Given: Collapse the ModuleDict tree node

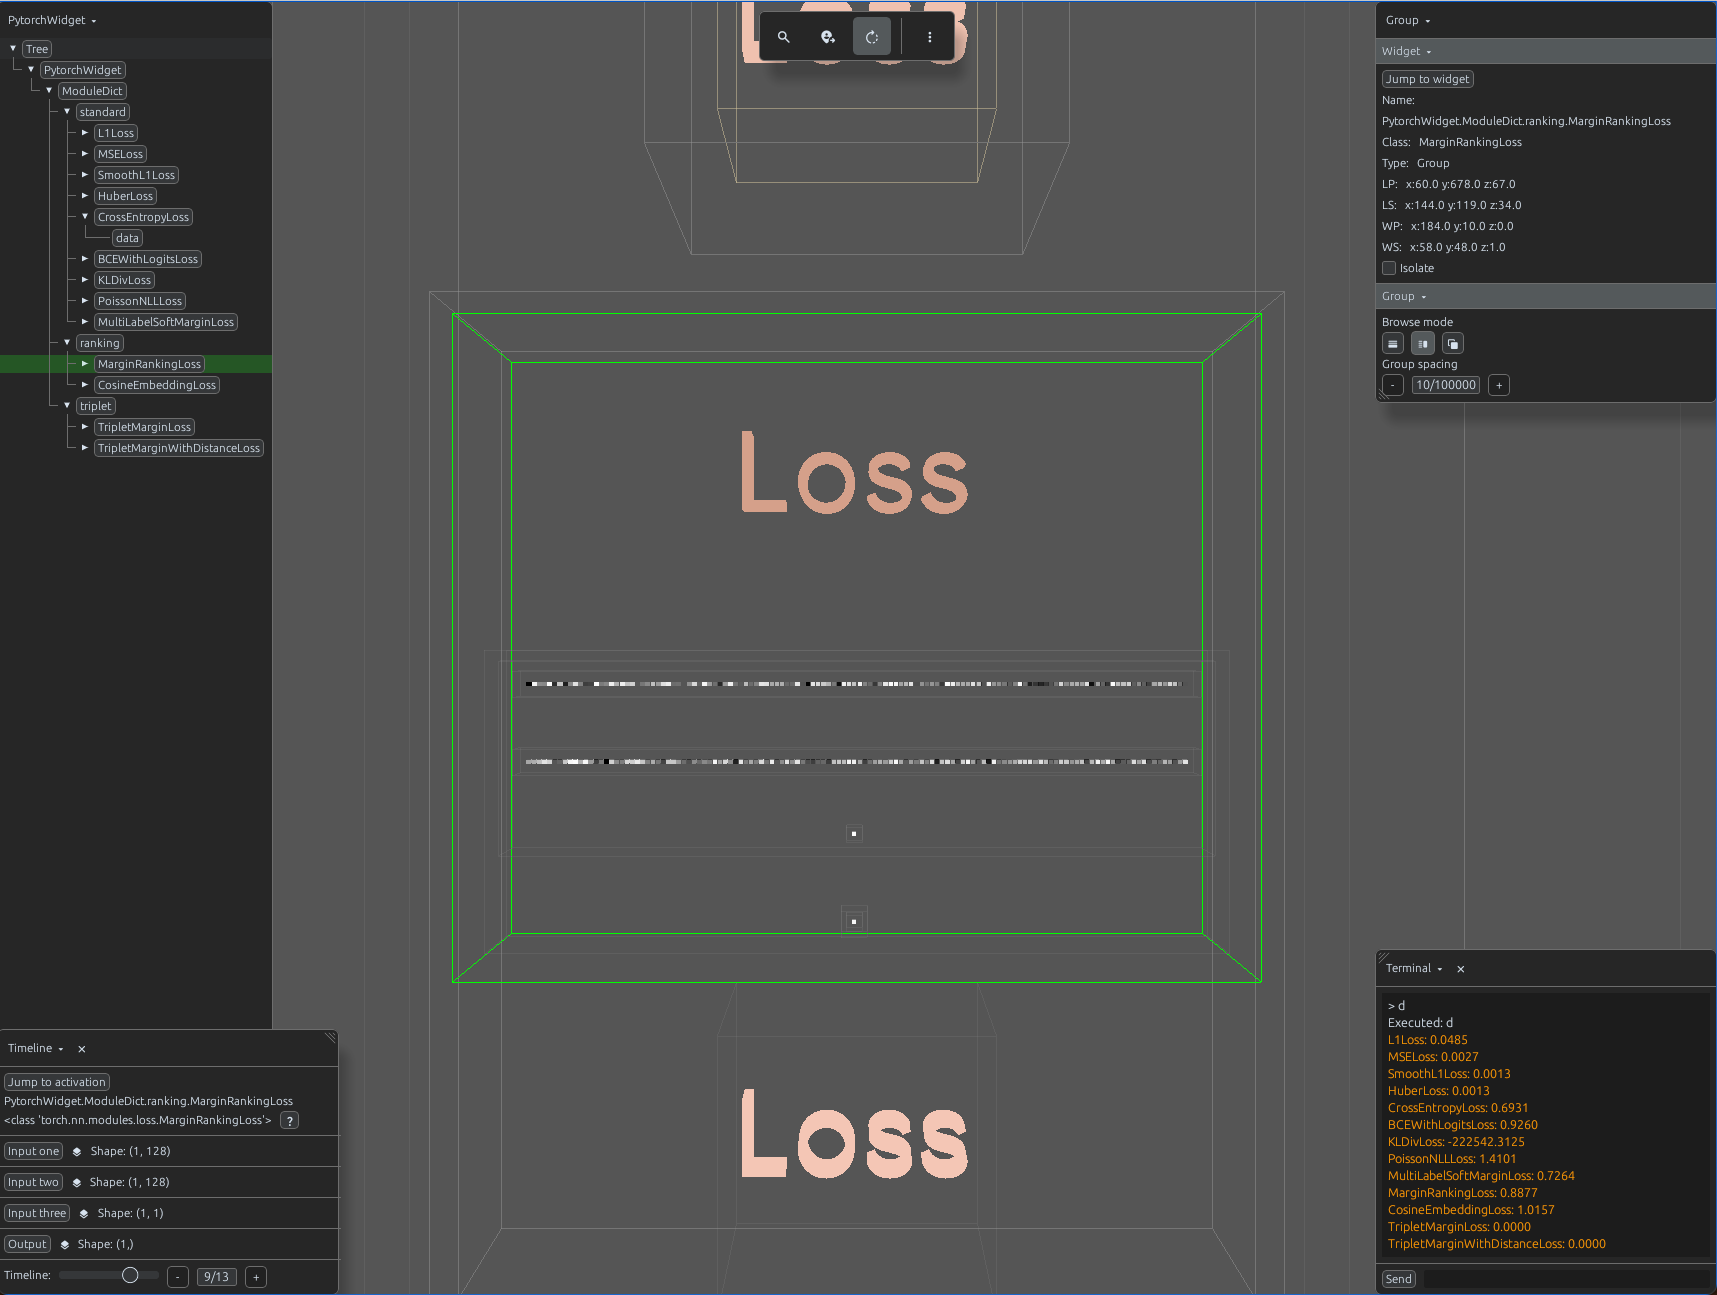Looking at the screenshot, I should pyautogui.click(x=49, y=90).
